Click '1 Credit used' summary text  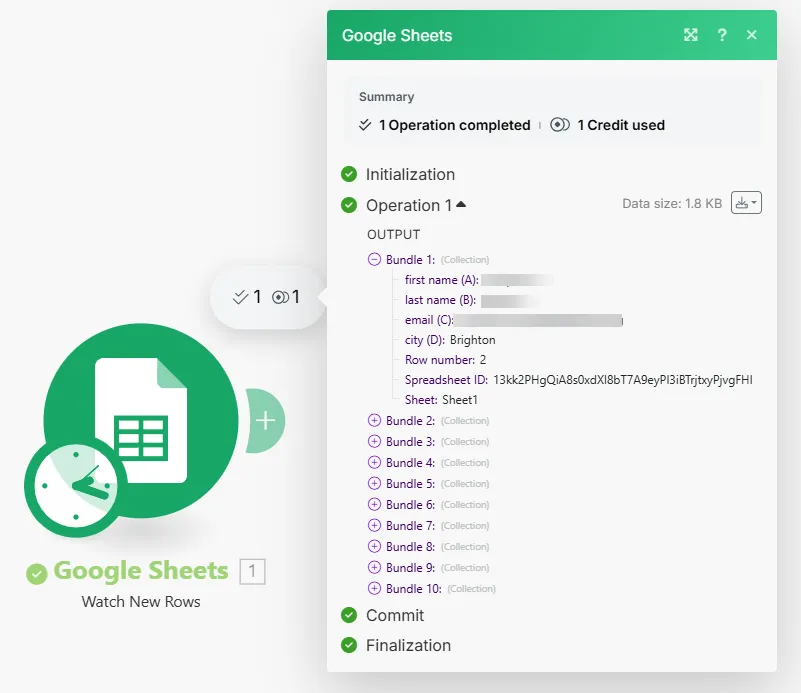621,125
